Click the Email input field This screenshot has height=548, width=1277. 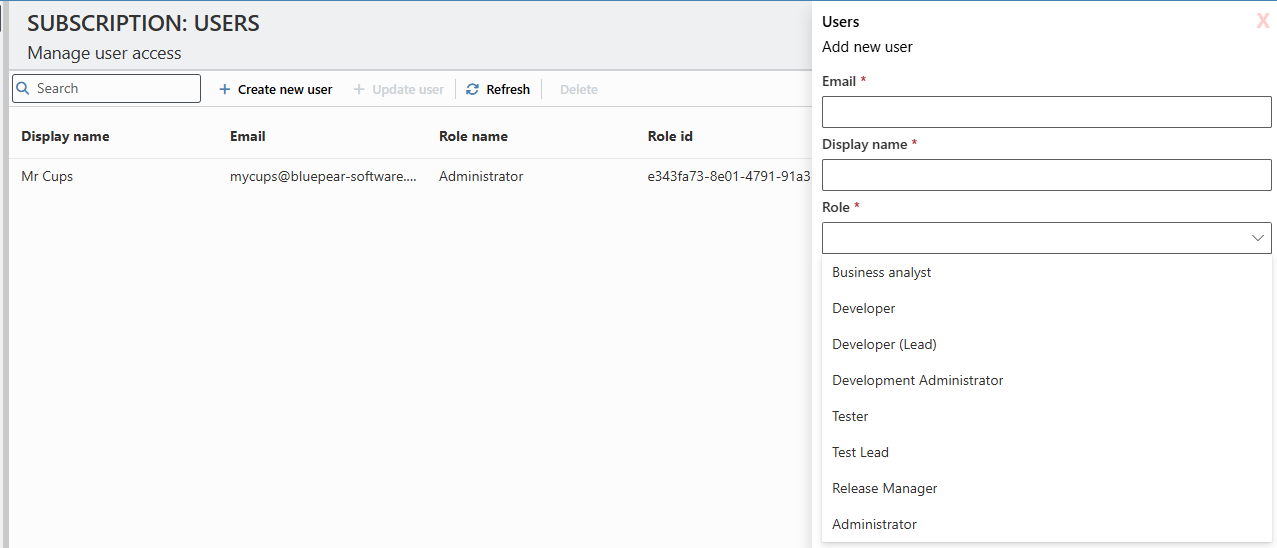(1046, 112)
